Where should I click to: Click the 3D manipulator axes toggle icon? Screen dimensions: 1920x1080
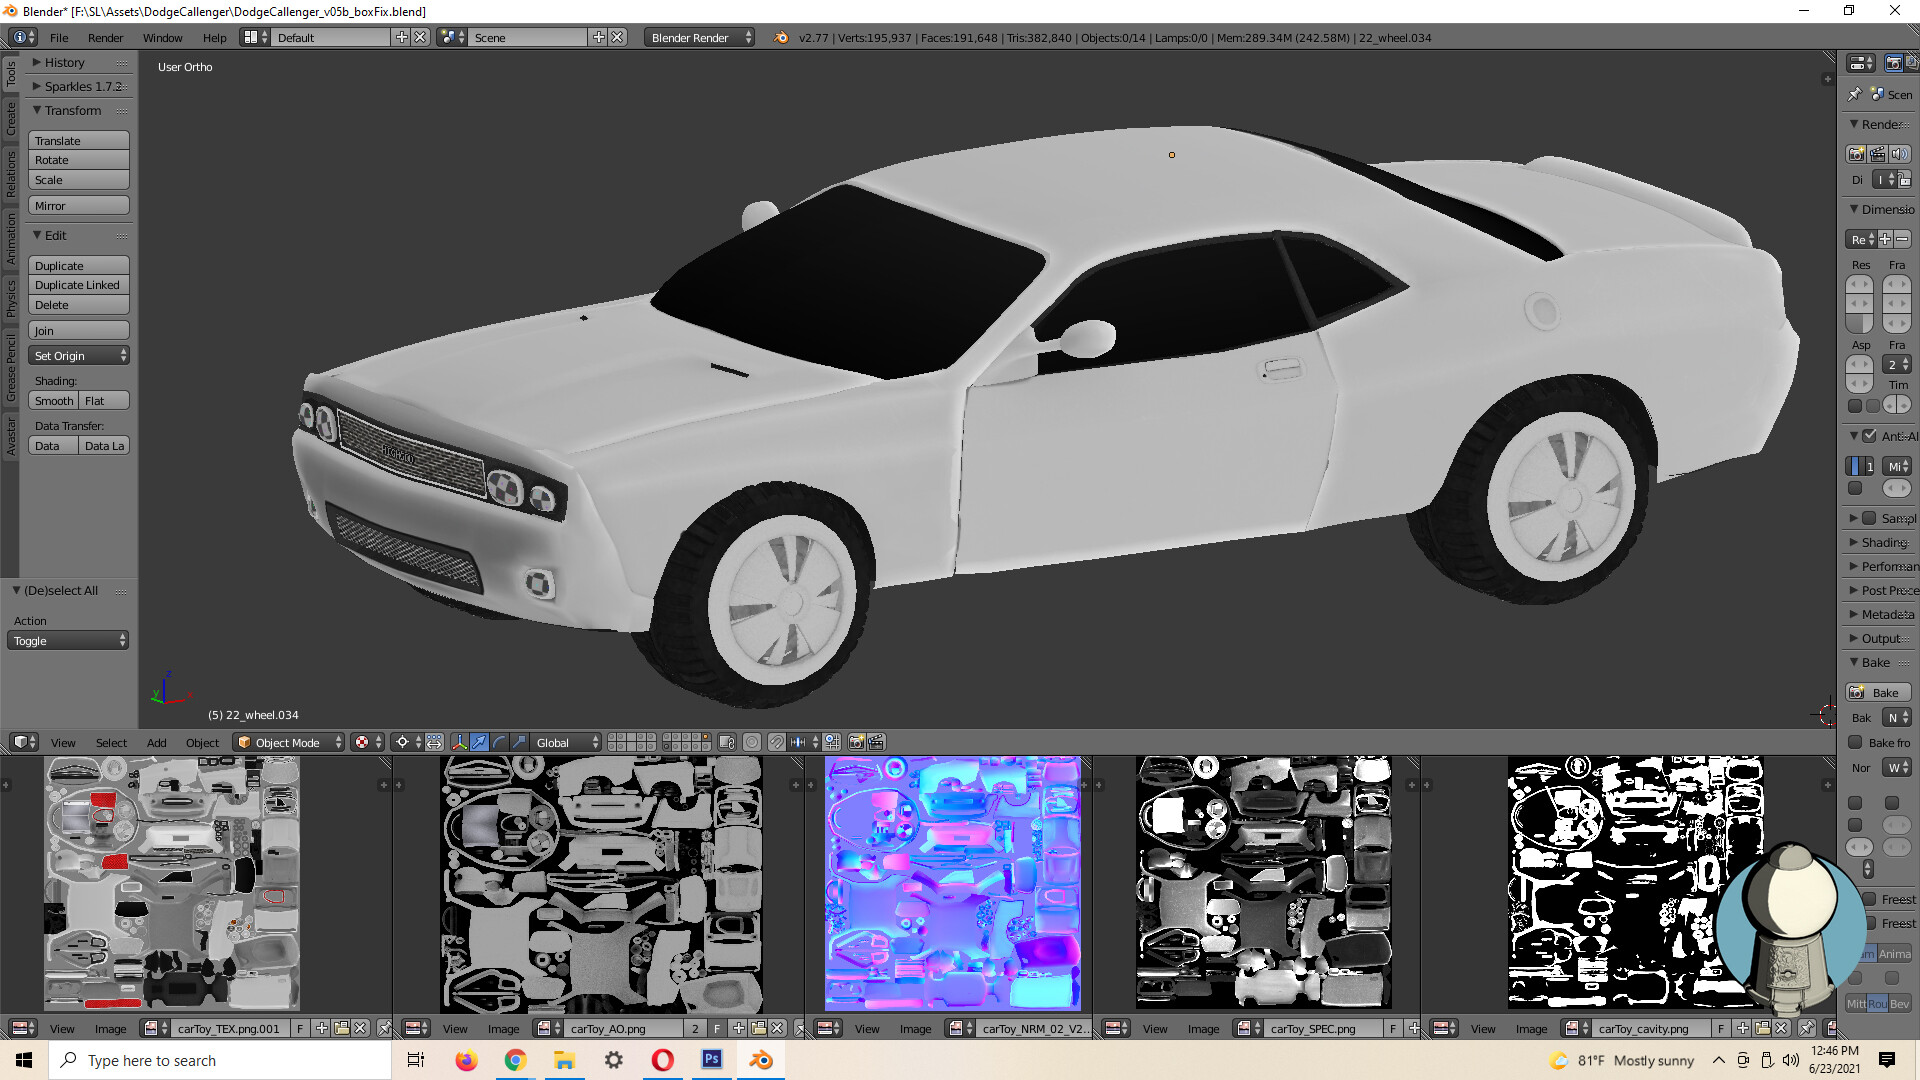459,742
